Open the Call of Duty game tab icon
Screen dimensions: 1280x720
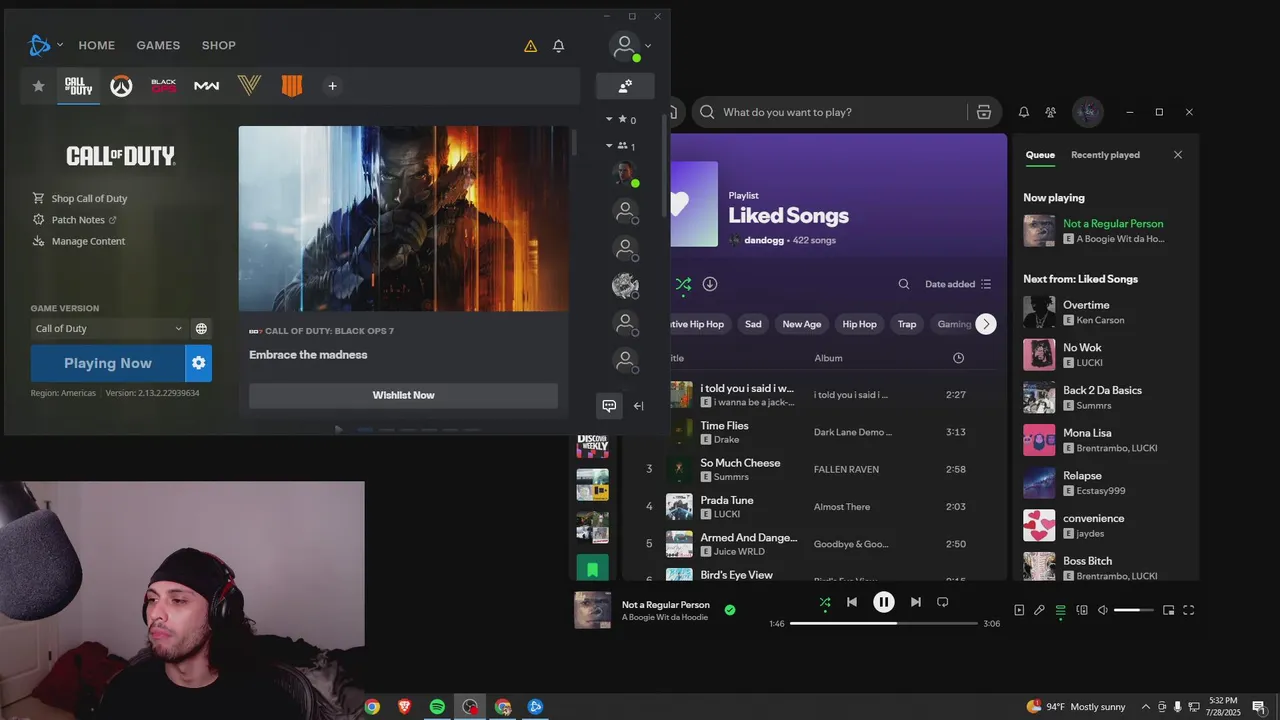tap(78, 86)
